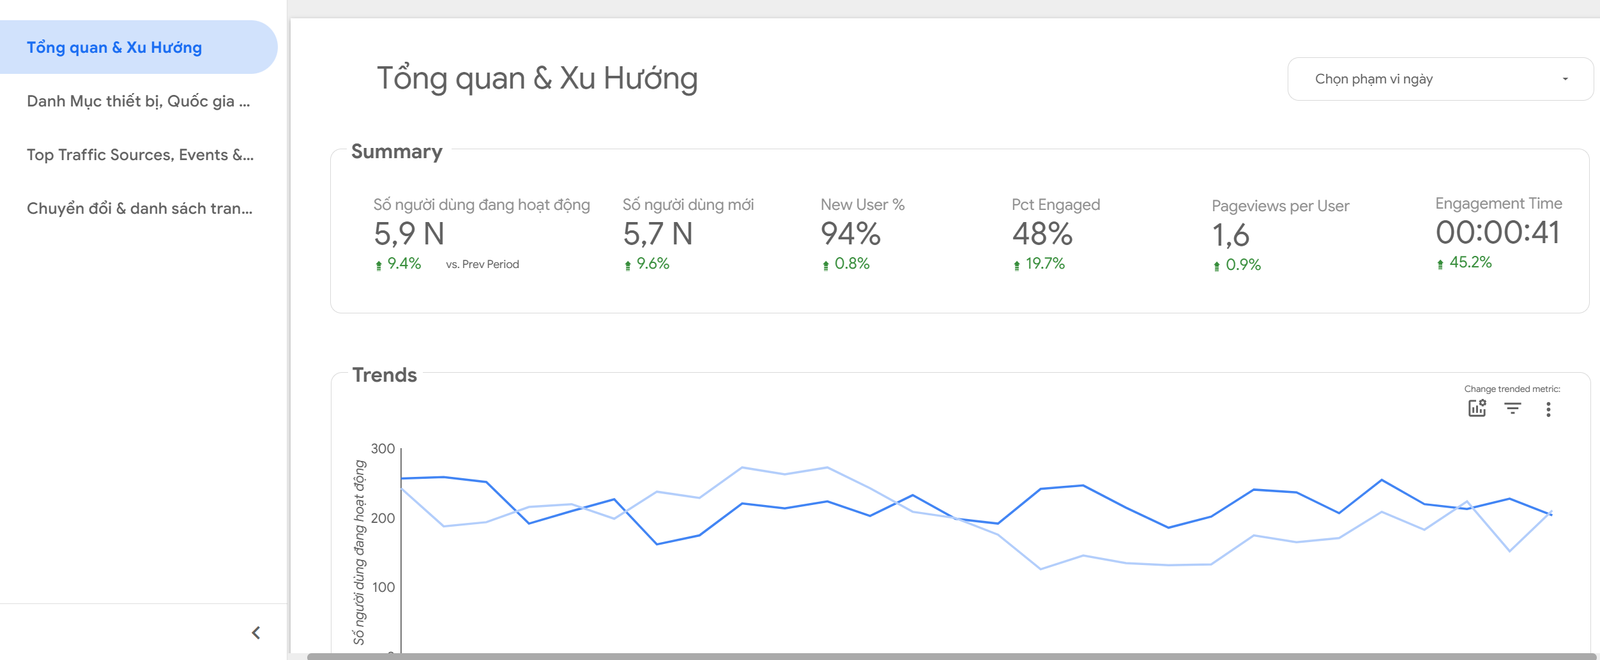Click the 48% Pct Engaged value
This screenshot has width=1600, height=660.
pyautogui.click(x=1042, y=234)
